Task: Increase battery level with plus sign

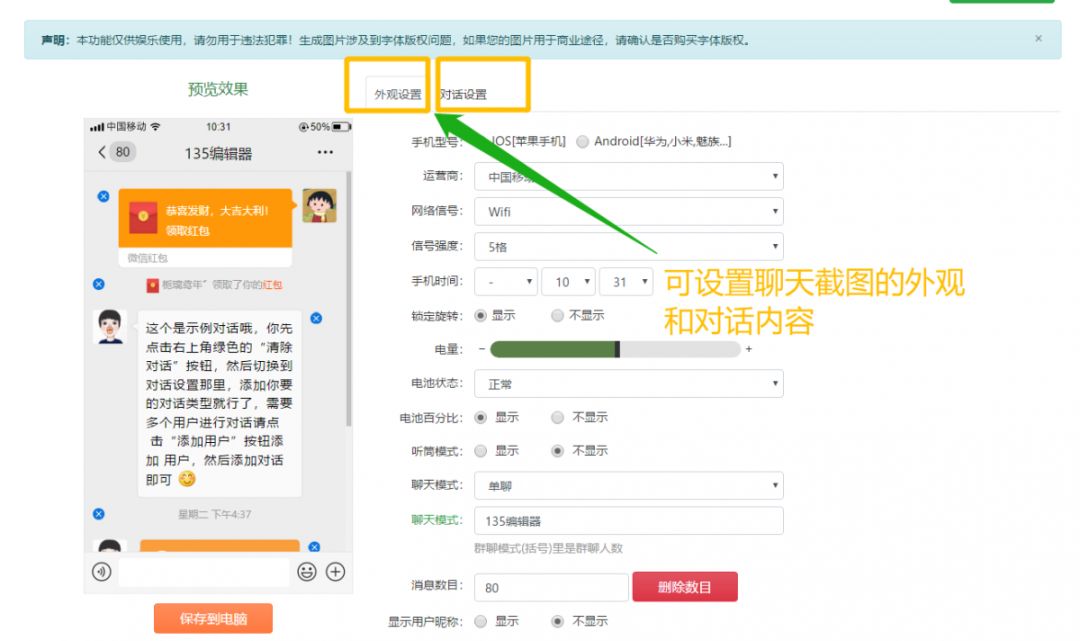Action: [749, 349]
